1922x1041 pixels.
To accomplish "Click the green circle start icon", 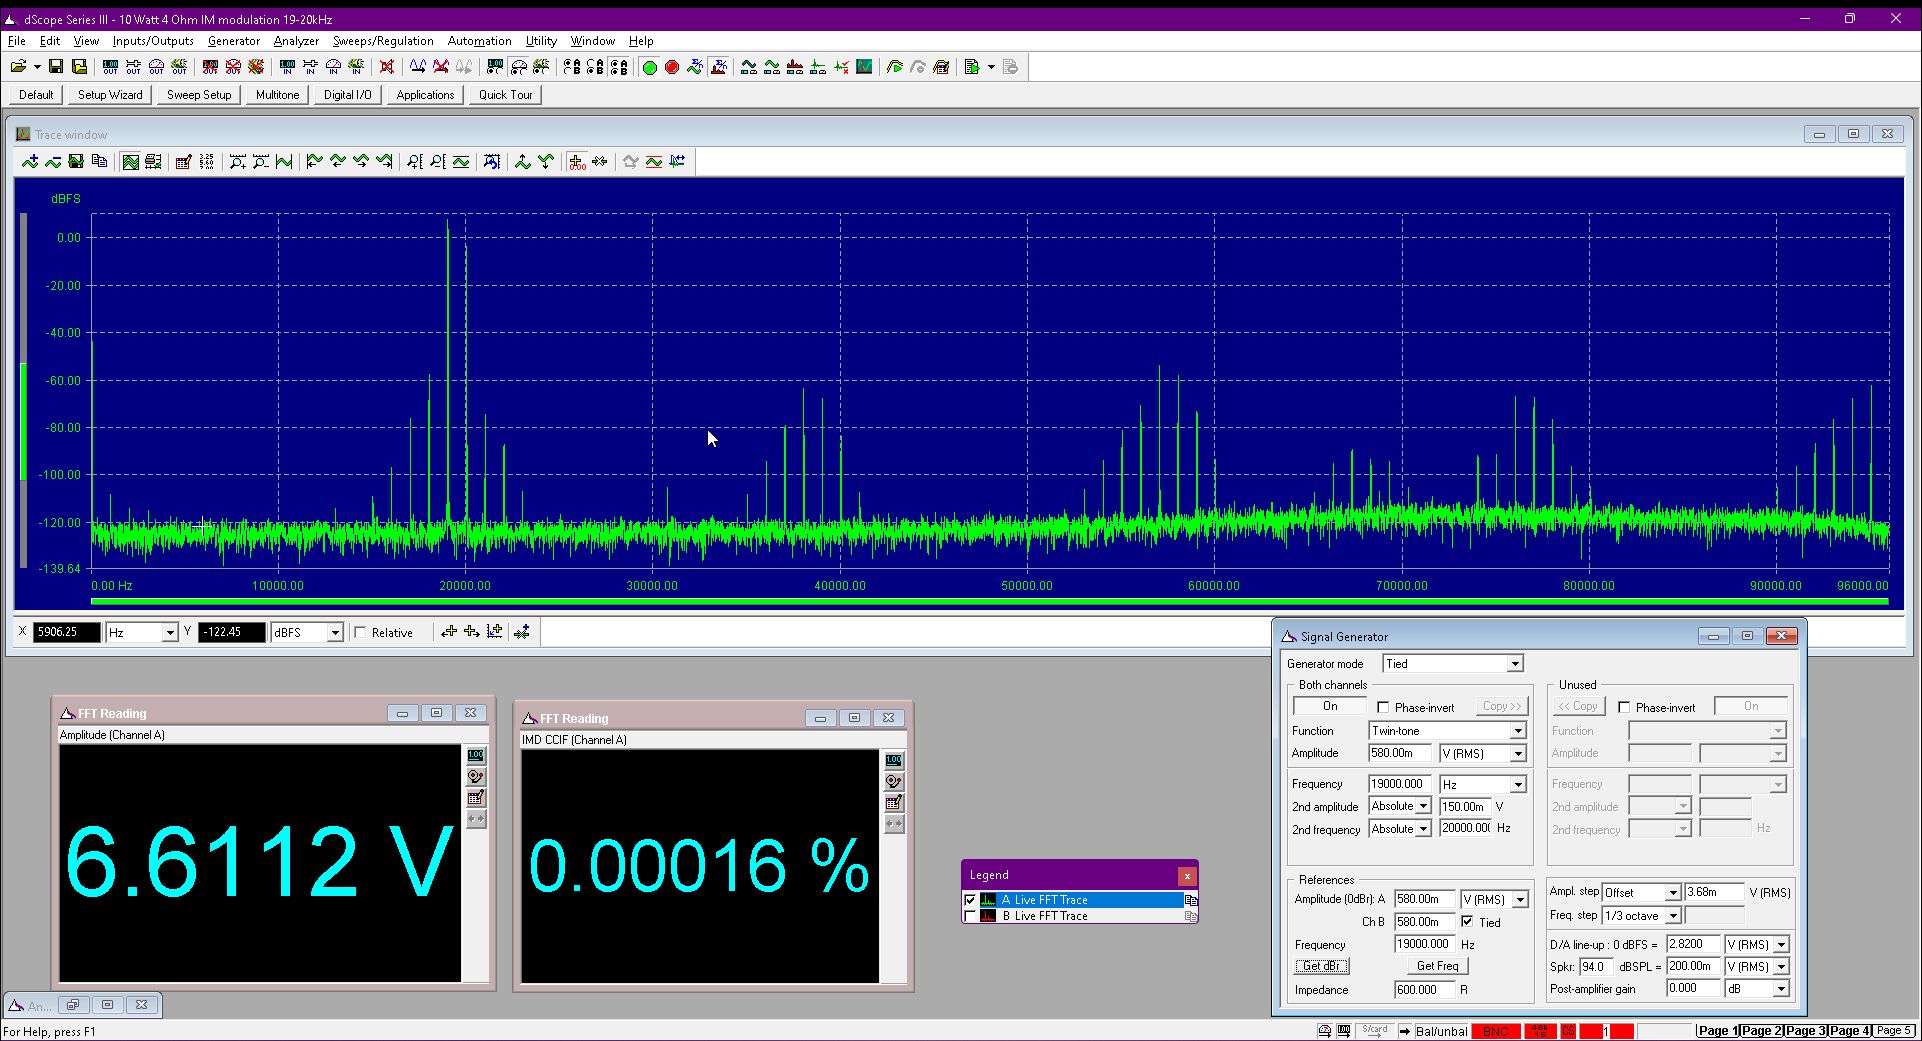I will coord(649,67).
